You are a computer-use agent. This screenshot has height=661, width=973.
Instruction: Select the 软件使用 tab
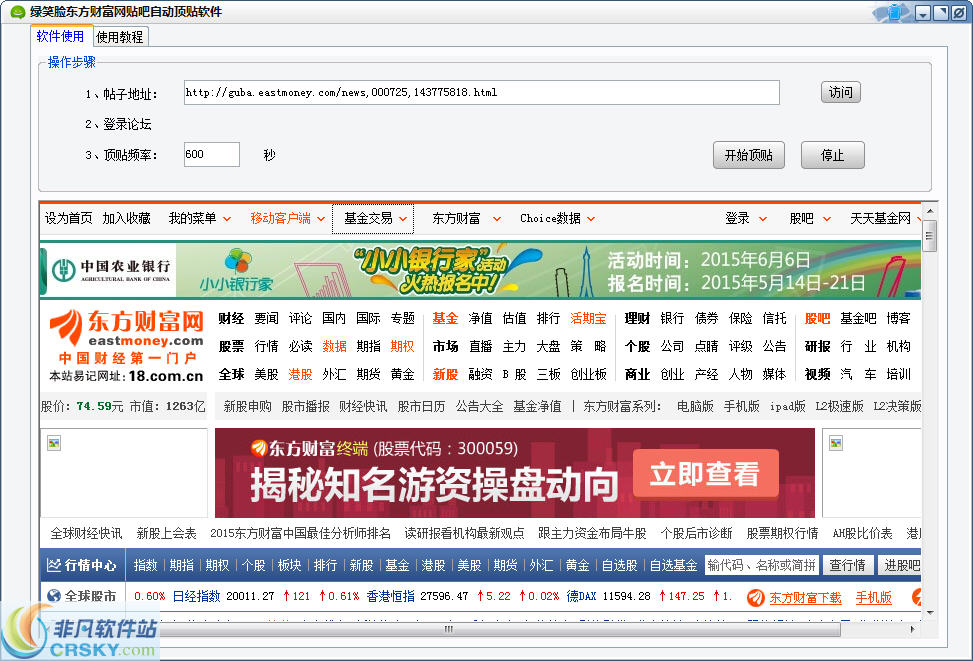[60, 36]
